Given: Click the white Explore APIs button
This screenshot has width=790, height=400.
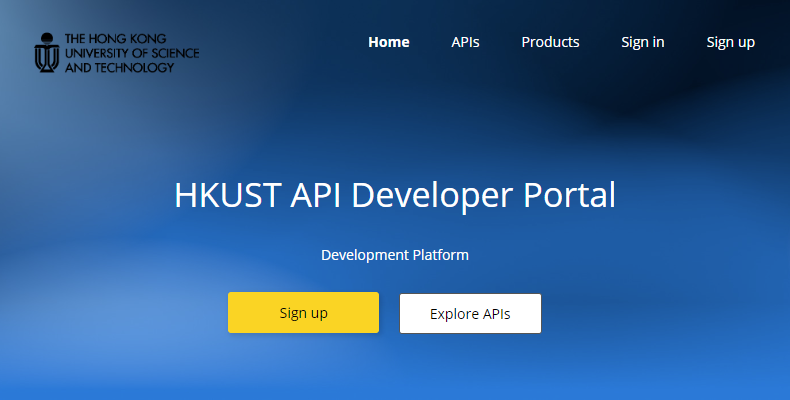Looking at the screenshot, I should [x=470, y=313].
